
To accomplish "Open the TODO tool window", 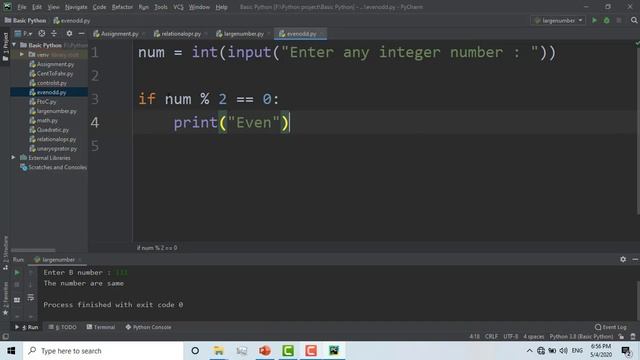I will (62, 327).
